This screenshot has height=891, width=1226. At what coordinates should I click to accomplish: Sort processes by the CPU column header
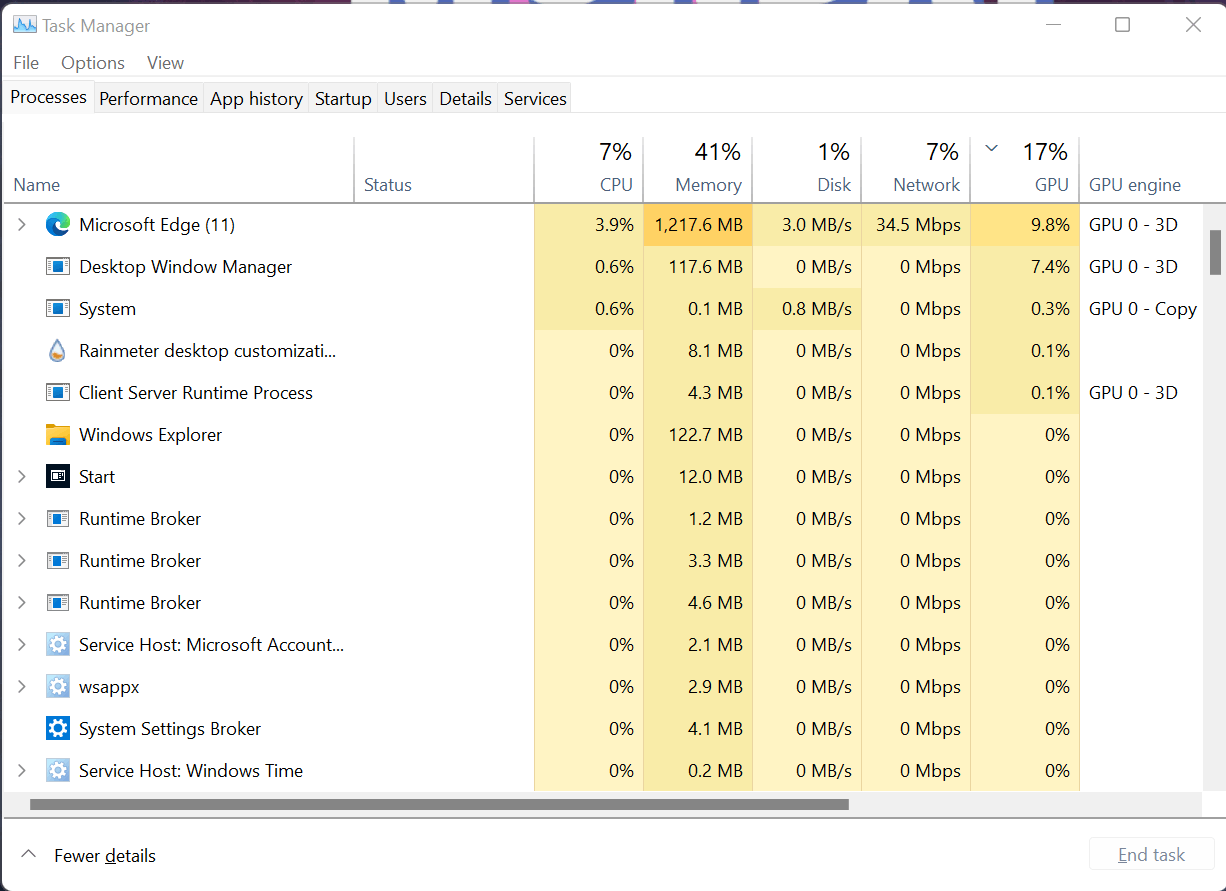coord(589,168)
